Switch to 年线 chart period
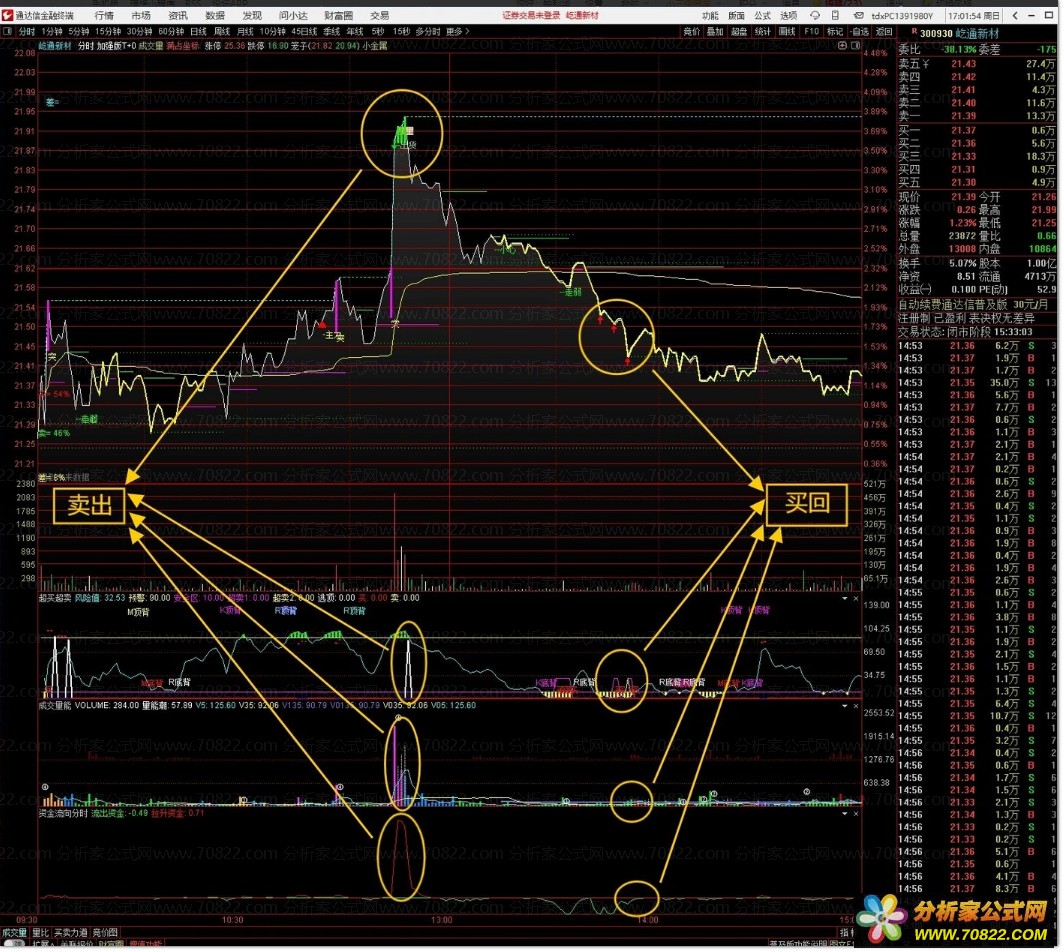 pos(355,31)
